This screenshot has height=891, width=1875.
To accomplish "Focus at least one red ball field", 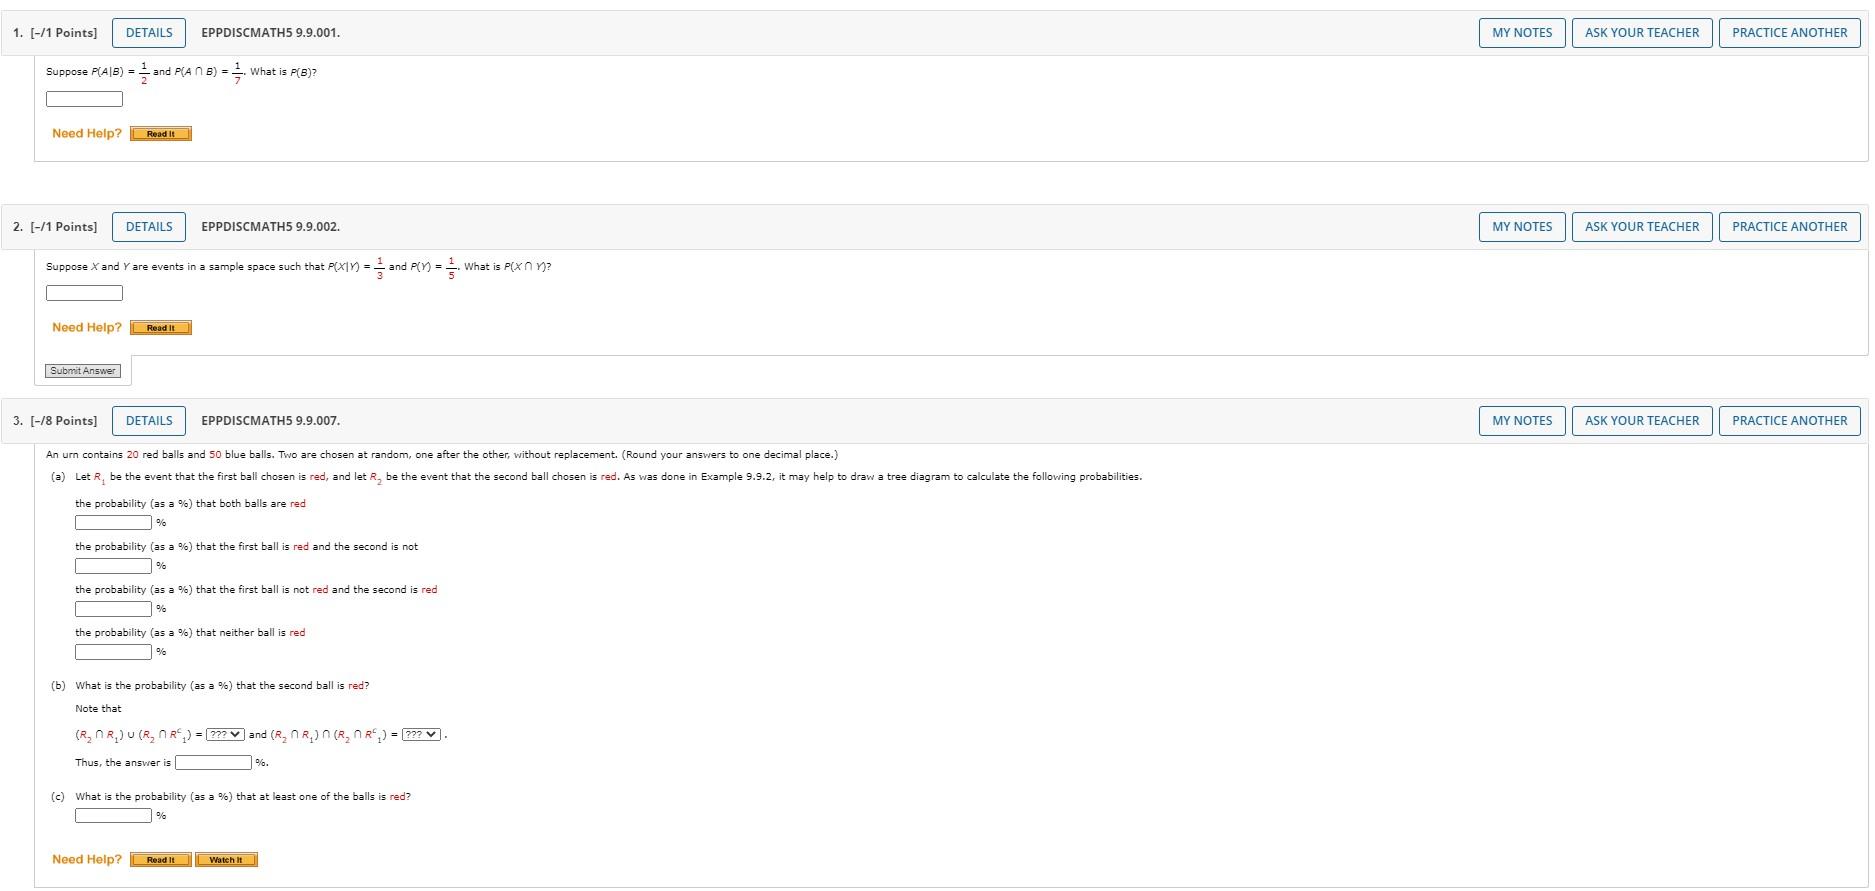I will coord(113,815).
